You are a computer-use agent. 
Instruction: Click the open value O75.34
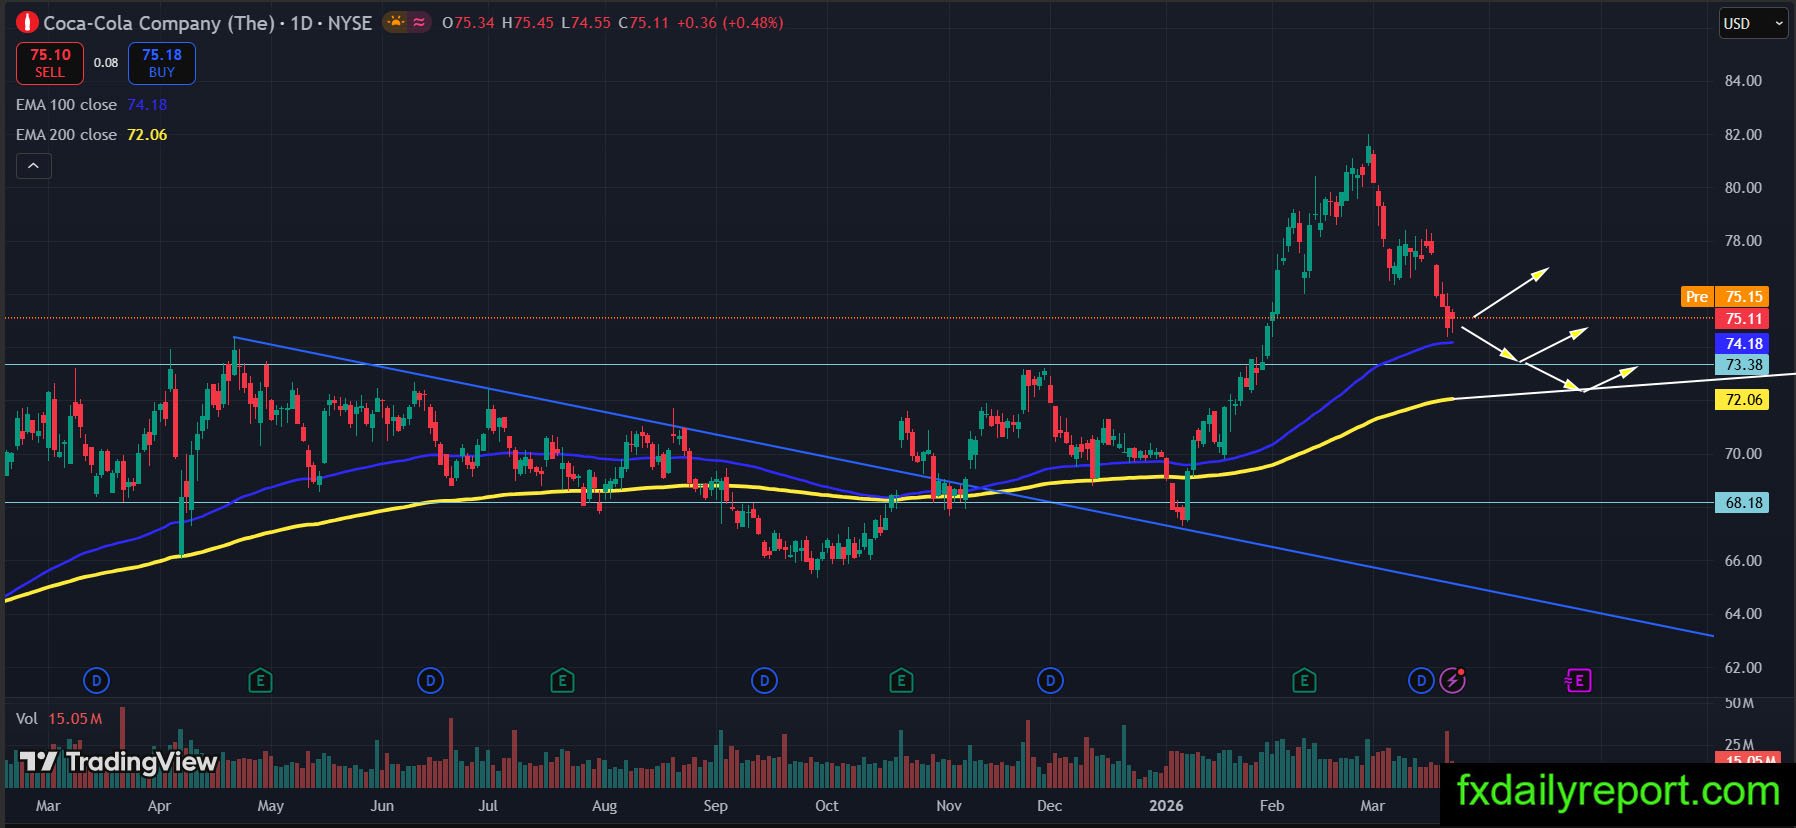pyautogui.click(x=468, y=22)
